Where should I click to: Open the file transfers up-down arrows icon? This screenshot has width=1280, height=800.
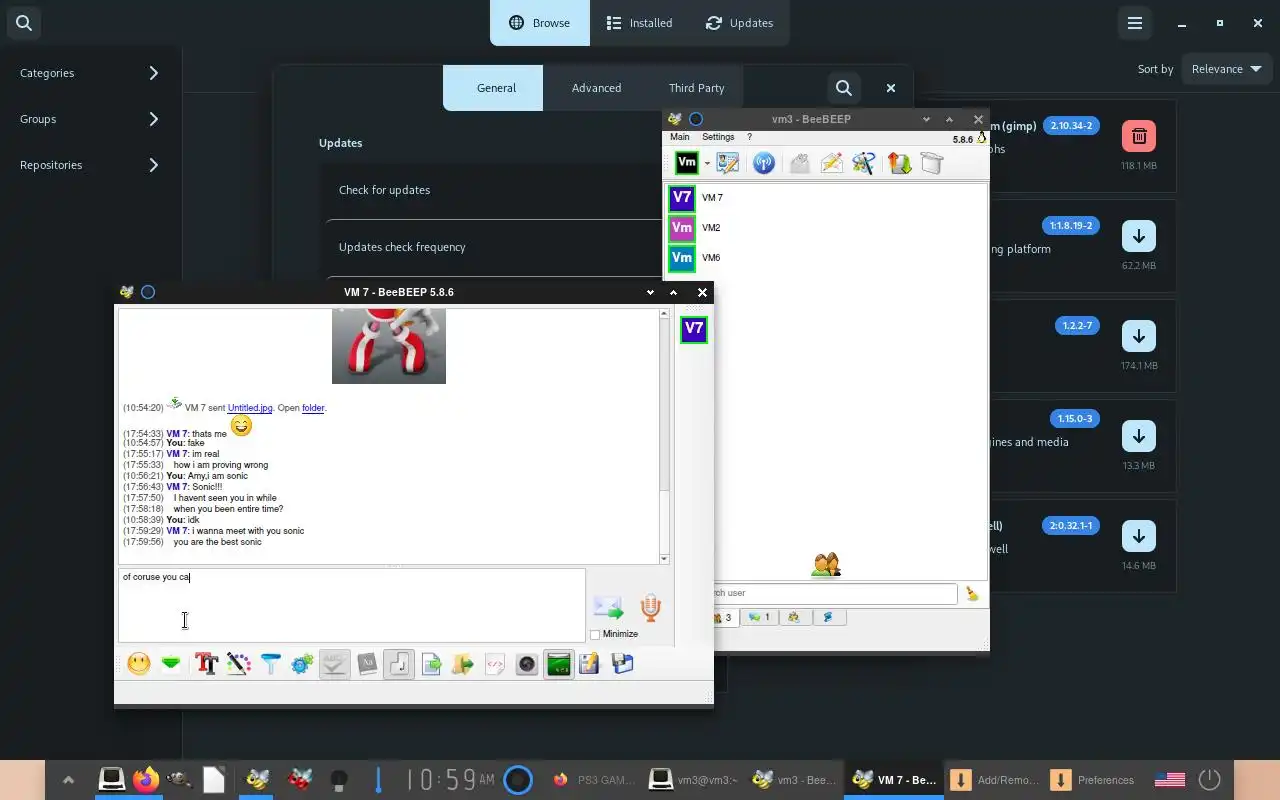click(899, 163)
